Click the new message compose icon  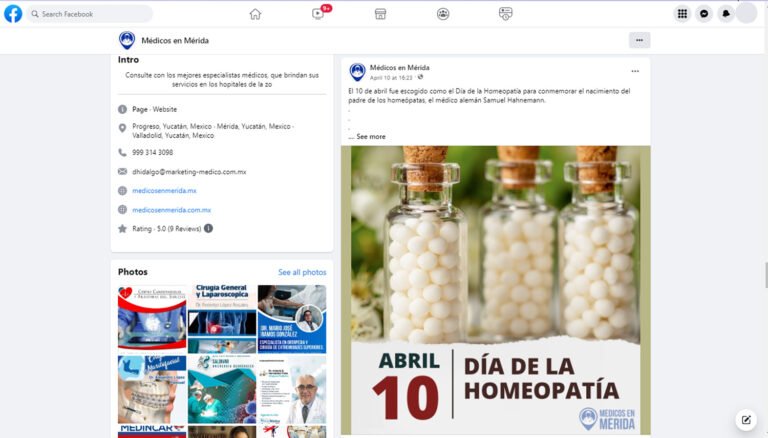coord(745,419)
